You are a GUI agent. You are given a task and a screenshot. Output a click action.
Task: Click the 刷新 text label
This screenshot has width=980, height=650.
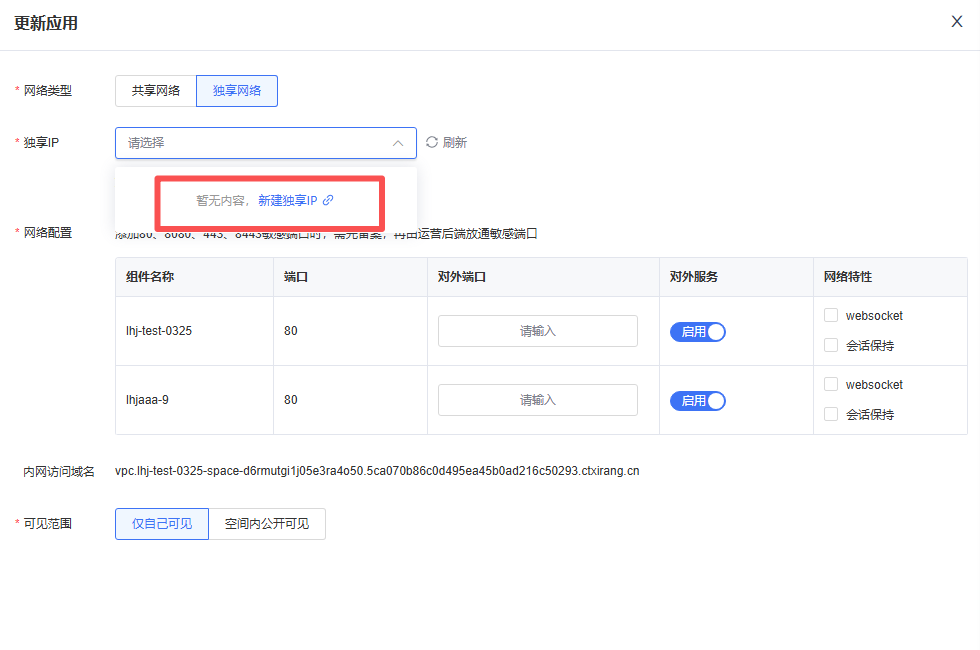pyautogui.click(x=455, y=142)
